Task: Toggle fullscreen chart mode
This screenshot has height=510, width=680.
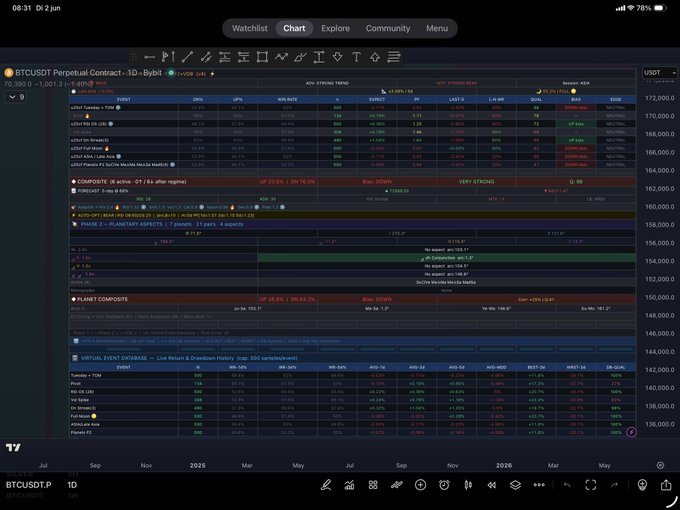Action: pos(591,485)
